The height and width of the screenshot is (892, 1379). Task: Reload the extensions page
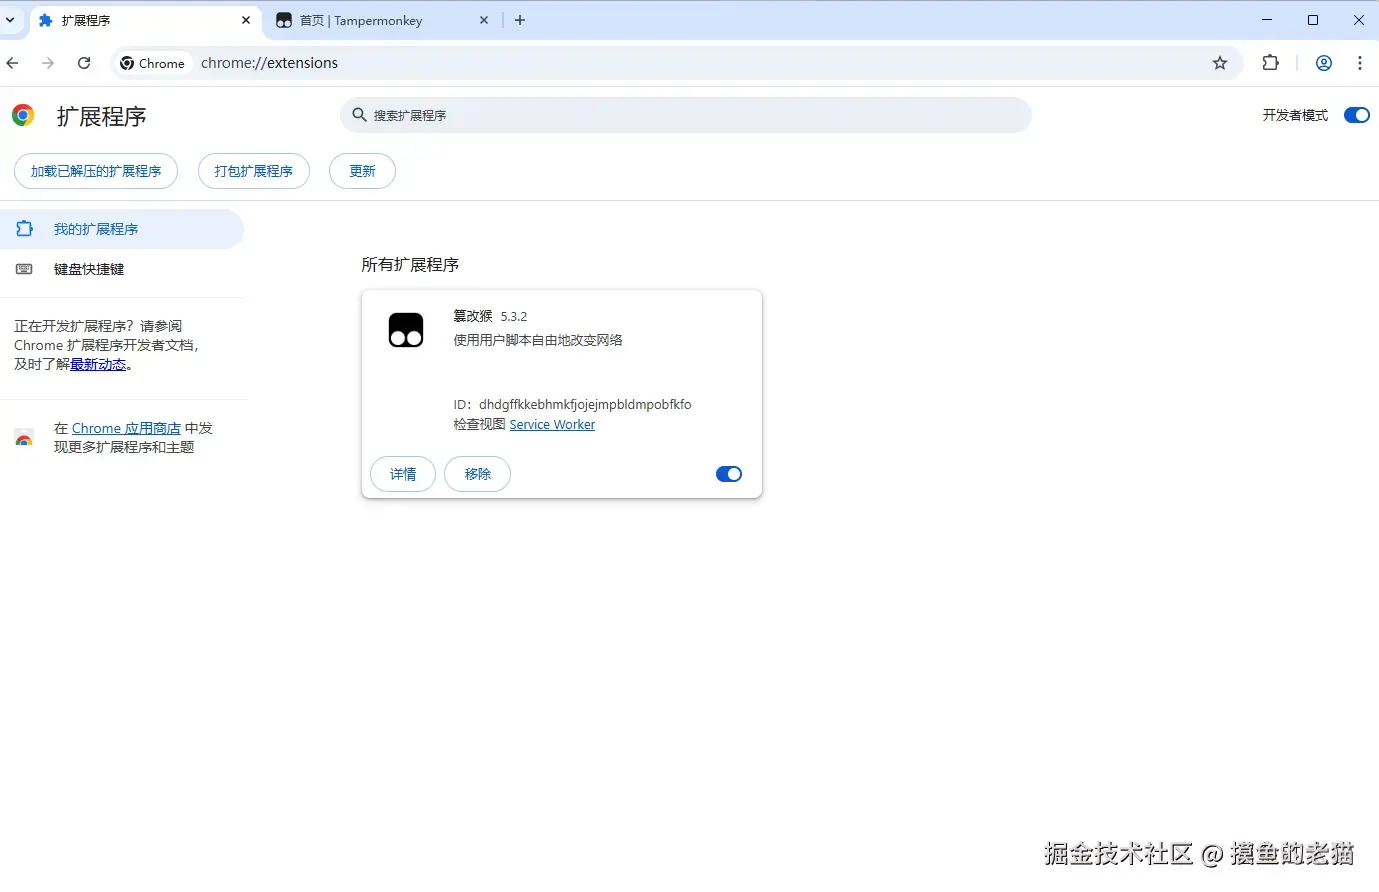84,63
